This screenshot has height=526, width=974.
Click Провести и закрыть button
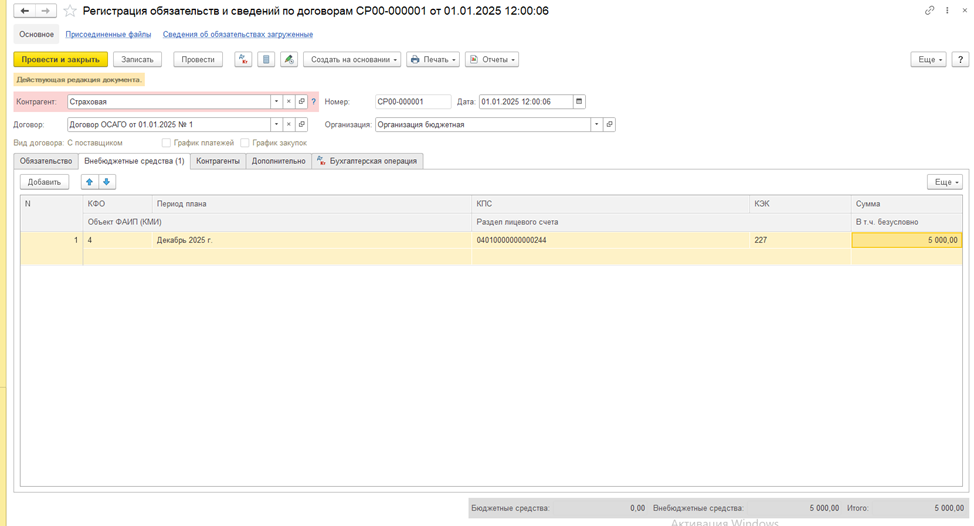[x=60, y=60]
